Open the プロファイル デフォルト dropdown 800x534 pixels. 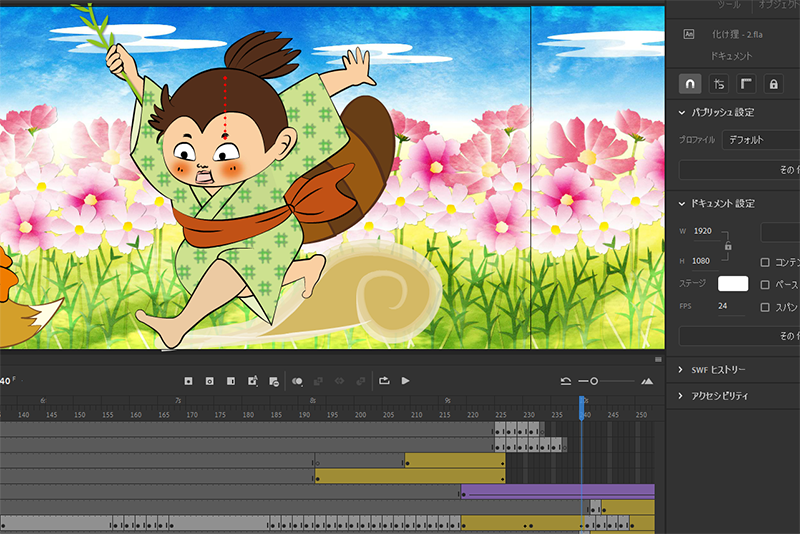tap(760, 140)
